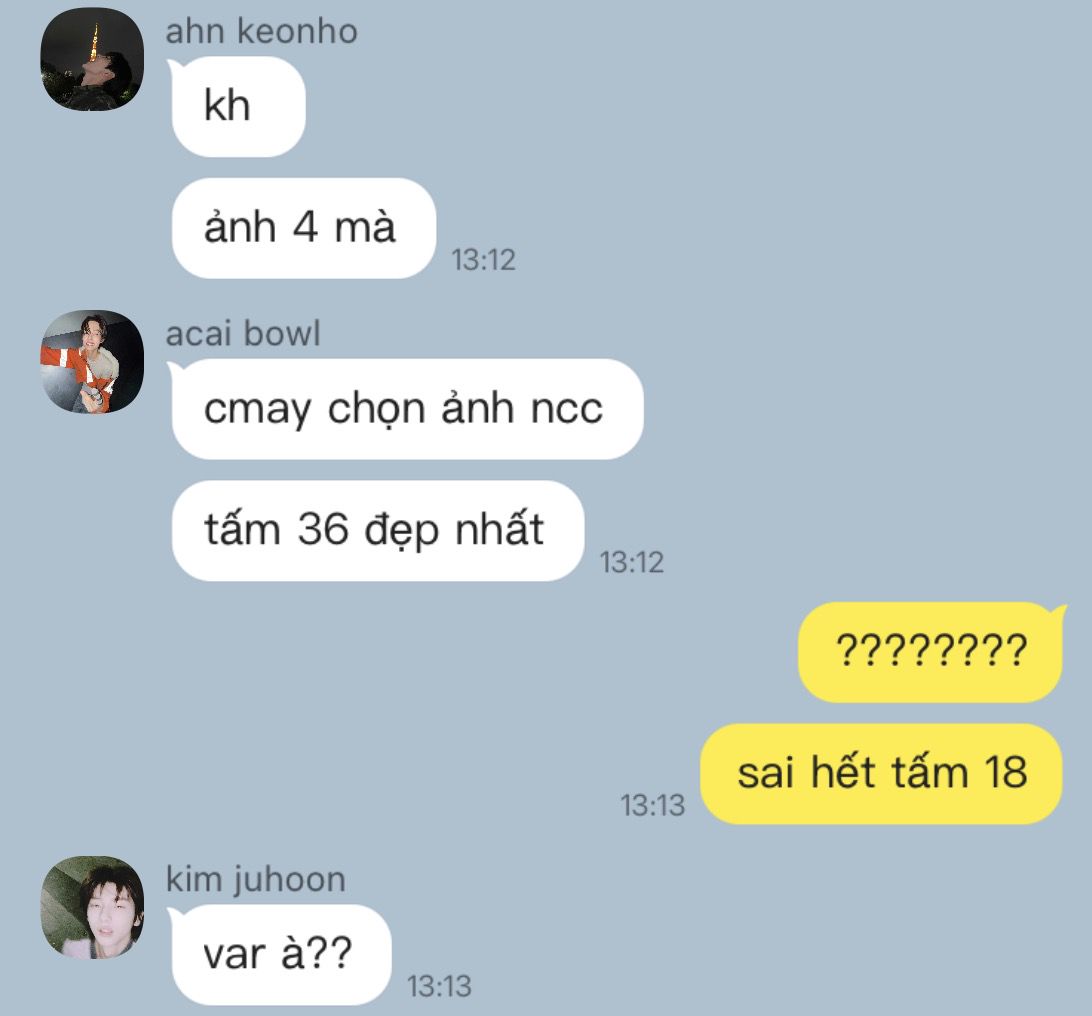Click the sender name kim juhoon

pyautogui.click(x=256, y=880)
